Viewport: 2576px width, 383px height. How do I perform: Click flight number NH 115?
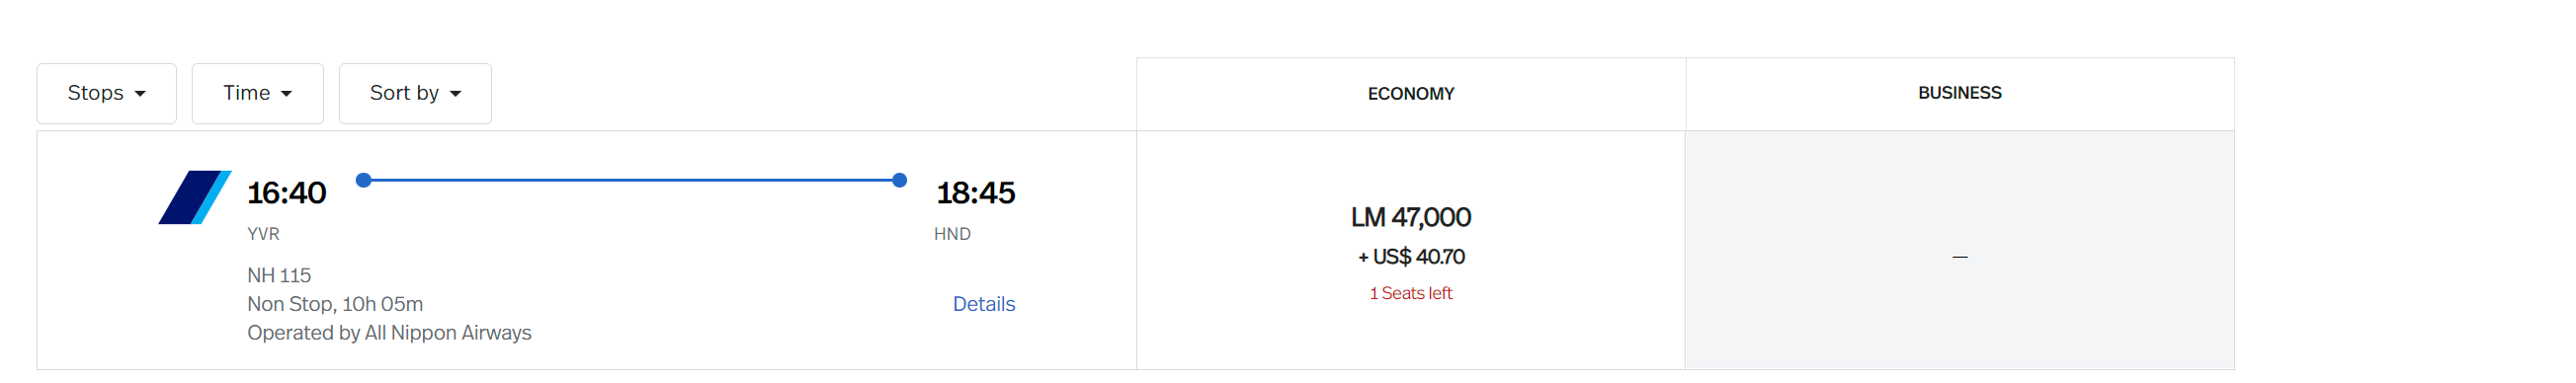[279, 275]
